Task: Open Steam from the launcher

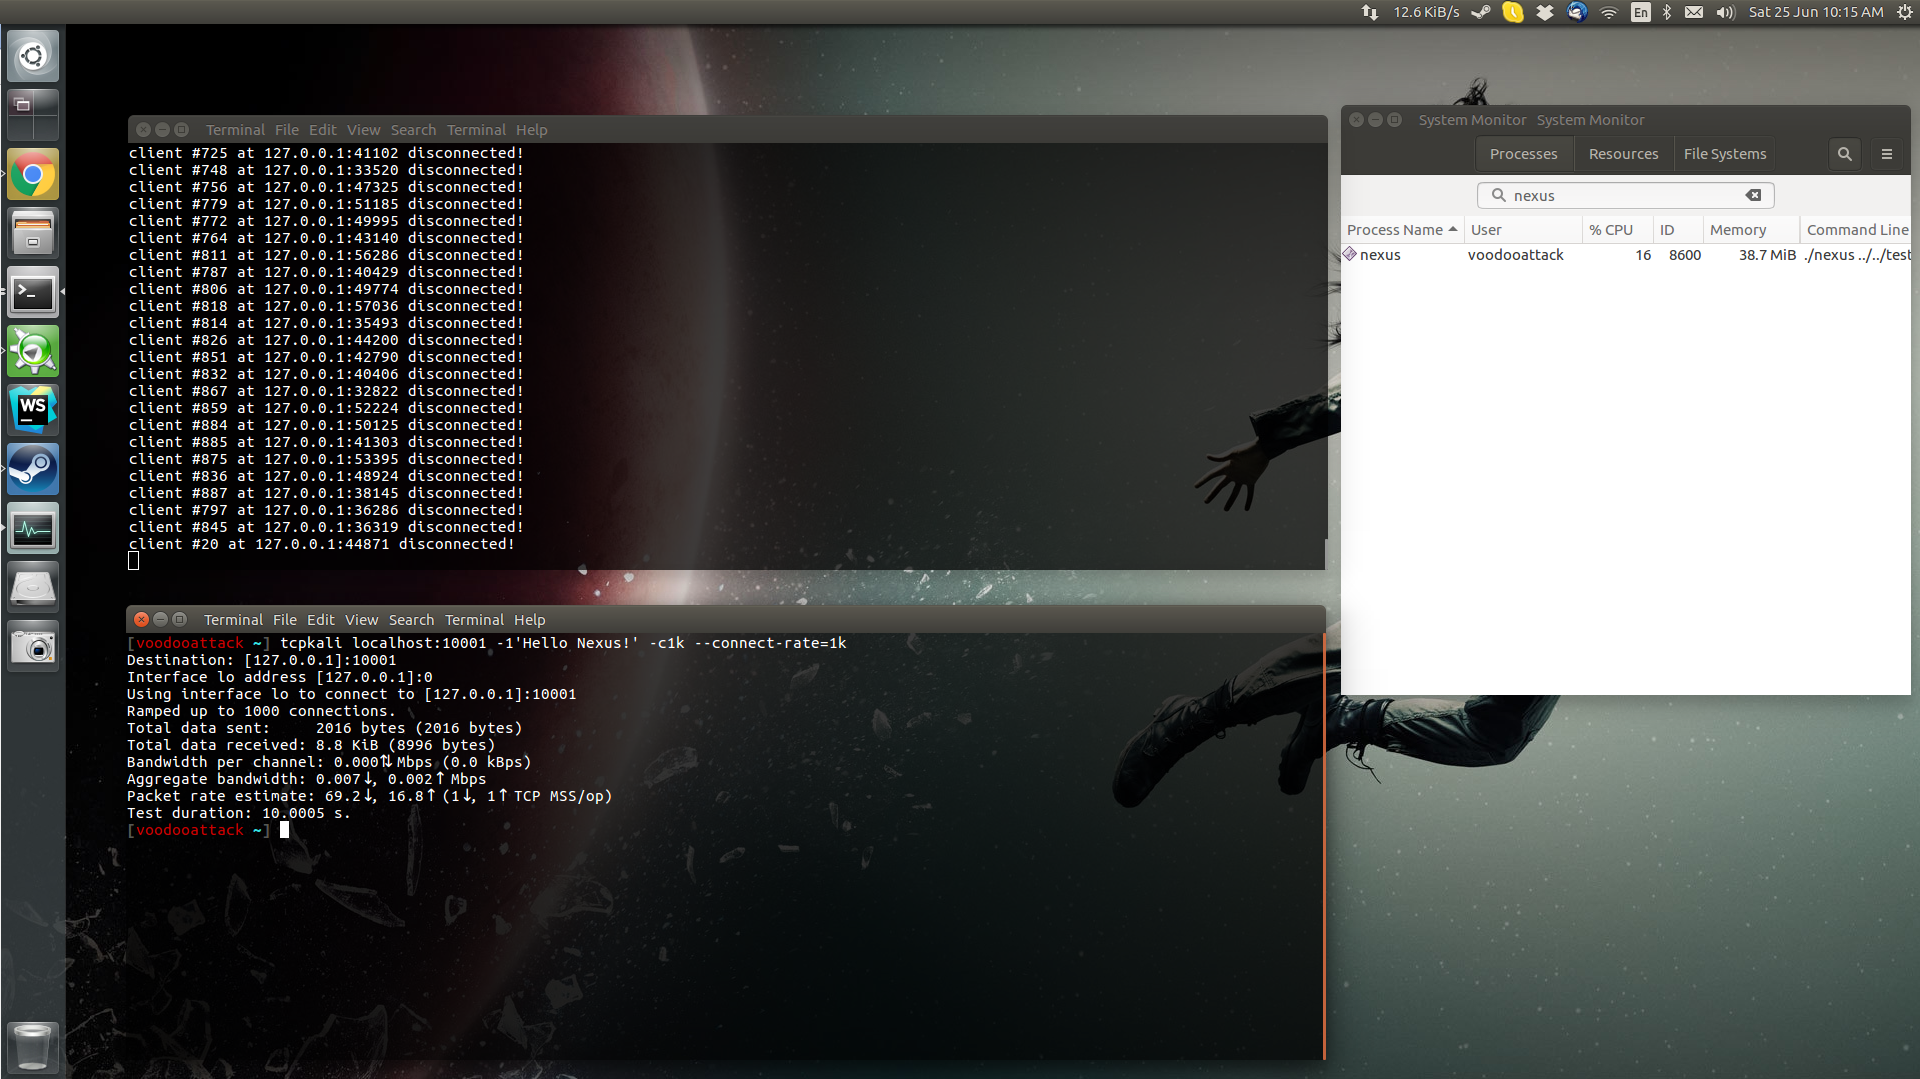Action: [33, 469]
